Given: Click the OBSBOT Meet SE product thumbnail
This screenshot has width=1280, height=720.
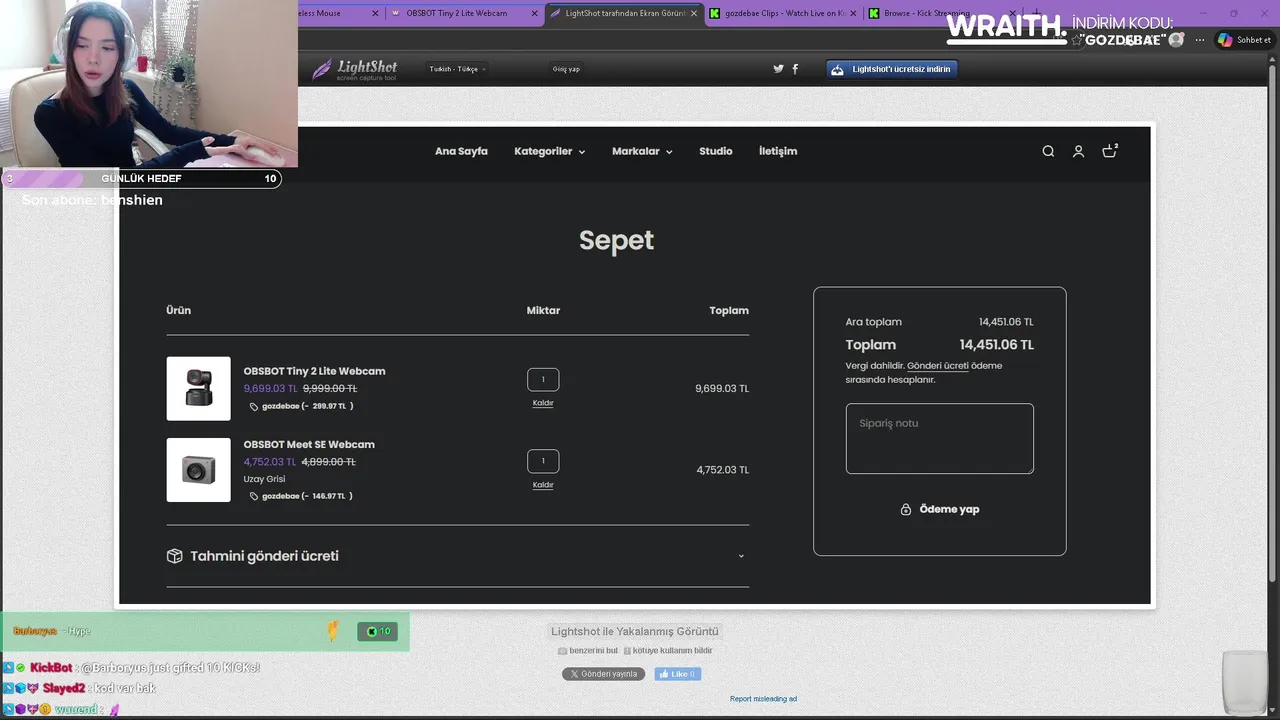Looking at the screenshot, I should pos(198,470).
